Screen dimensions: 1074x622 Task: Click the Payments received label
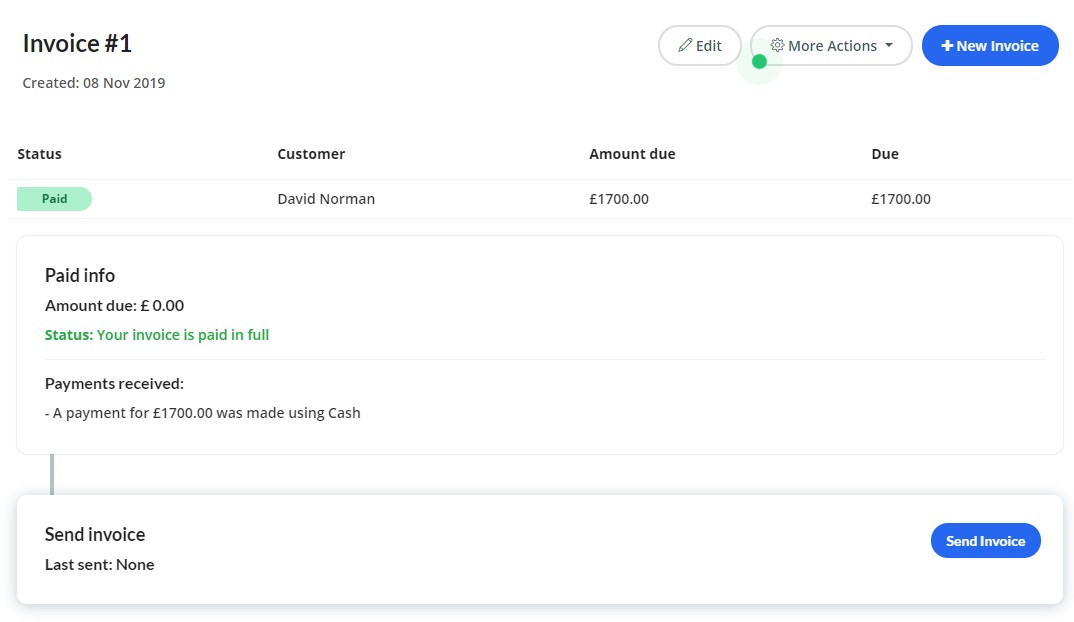(x=114, y=384)
